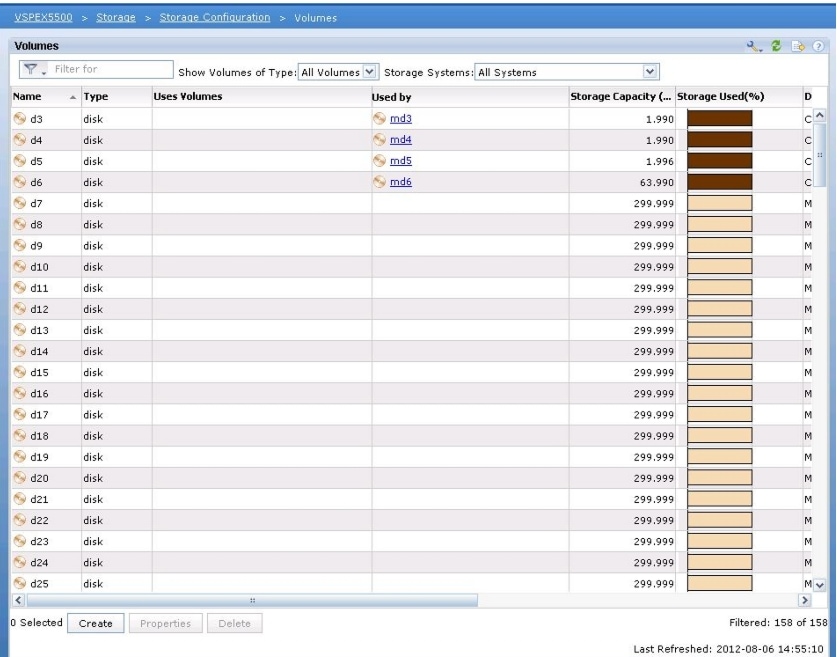Viewport: 837px width, 657px height.
Task: Click the vertical scrollbar down arrow
Action: click(x=820, y=585)
